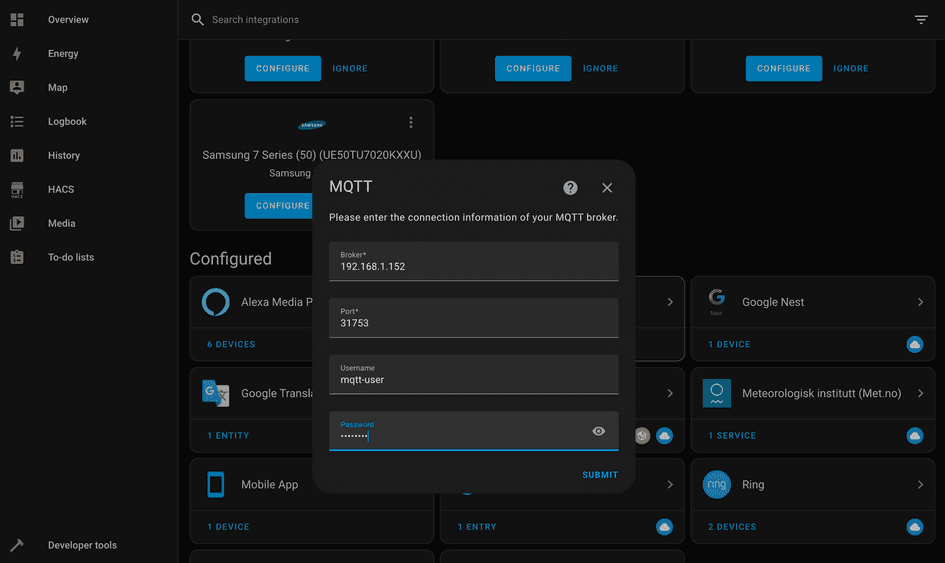Click the Username field

(474, 374)
